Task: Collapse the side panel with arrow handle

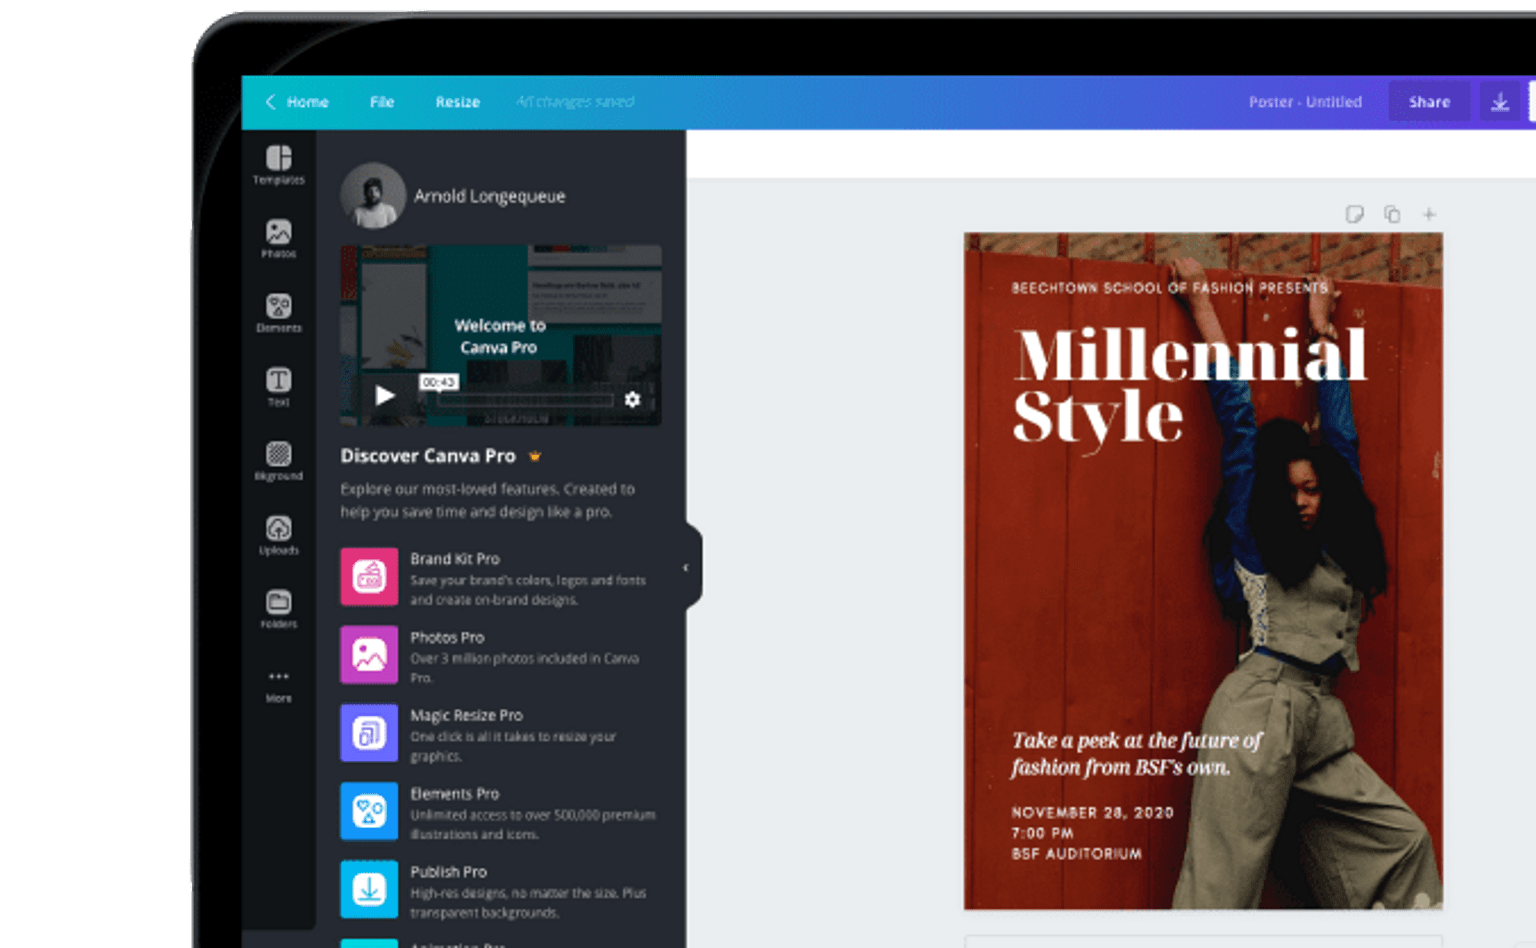Action: [x=686, y=568]
